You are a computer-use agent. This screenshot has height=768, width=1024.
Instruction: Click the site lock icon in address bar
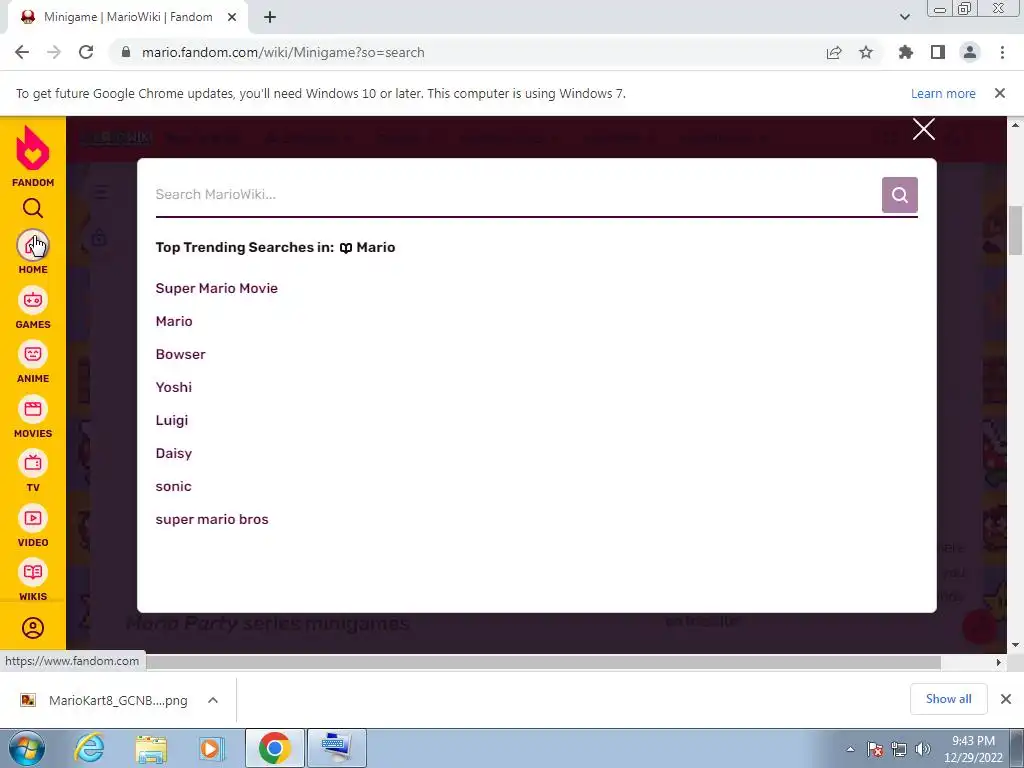click(126, 52)
